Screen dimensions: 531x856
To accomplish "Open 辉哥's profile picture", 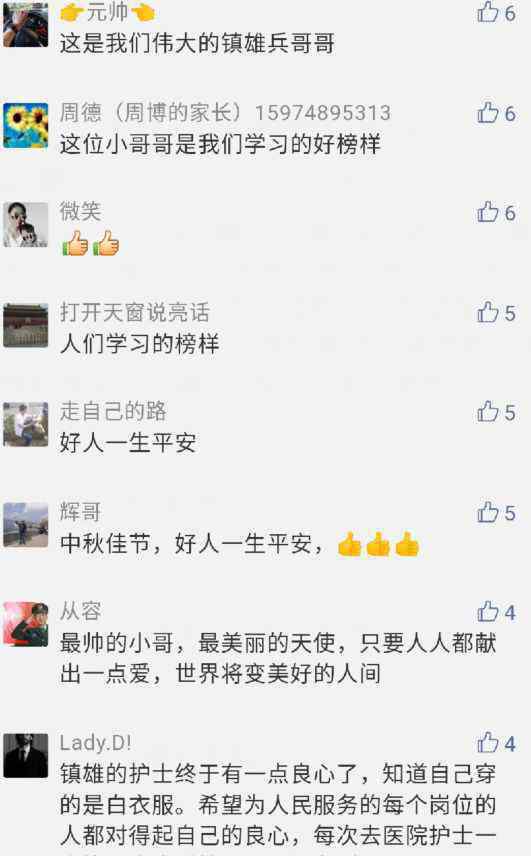I will coord(26,525).
